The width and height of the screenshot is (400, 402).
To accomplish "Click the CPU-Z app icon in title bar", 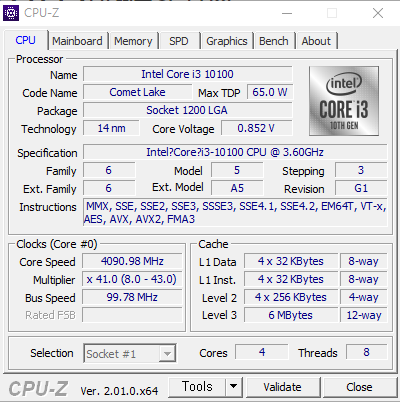I will pyautogui.click(x=11, y=13).
